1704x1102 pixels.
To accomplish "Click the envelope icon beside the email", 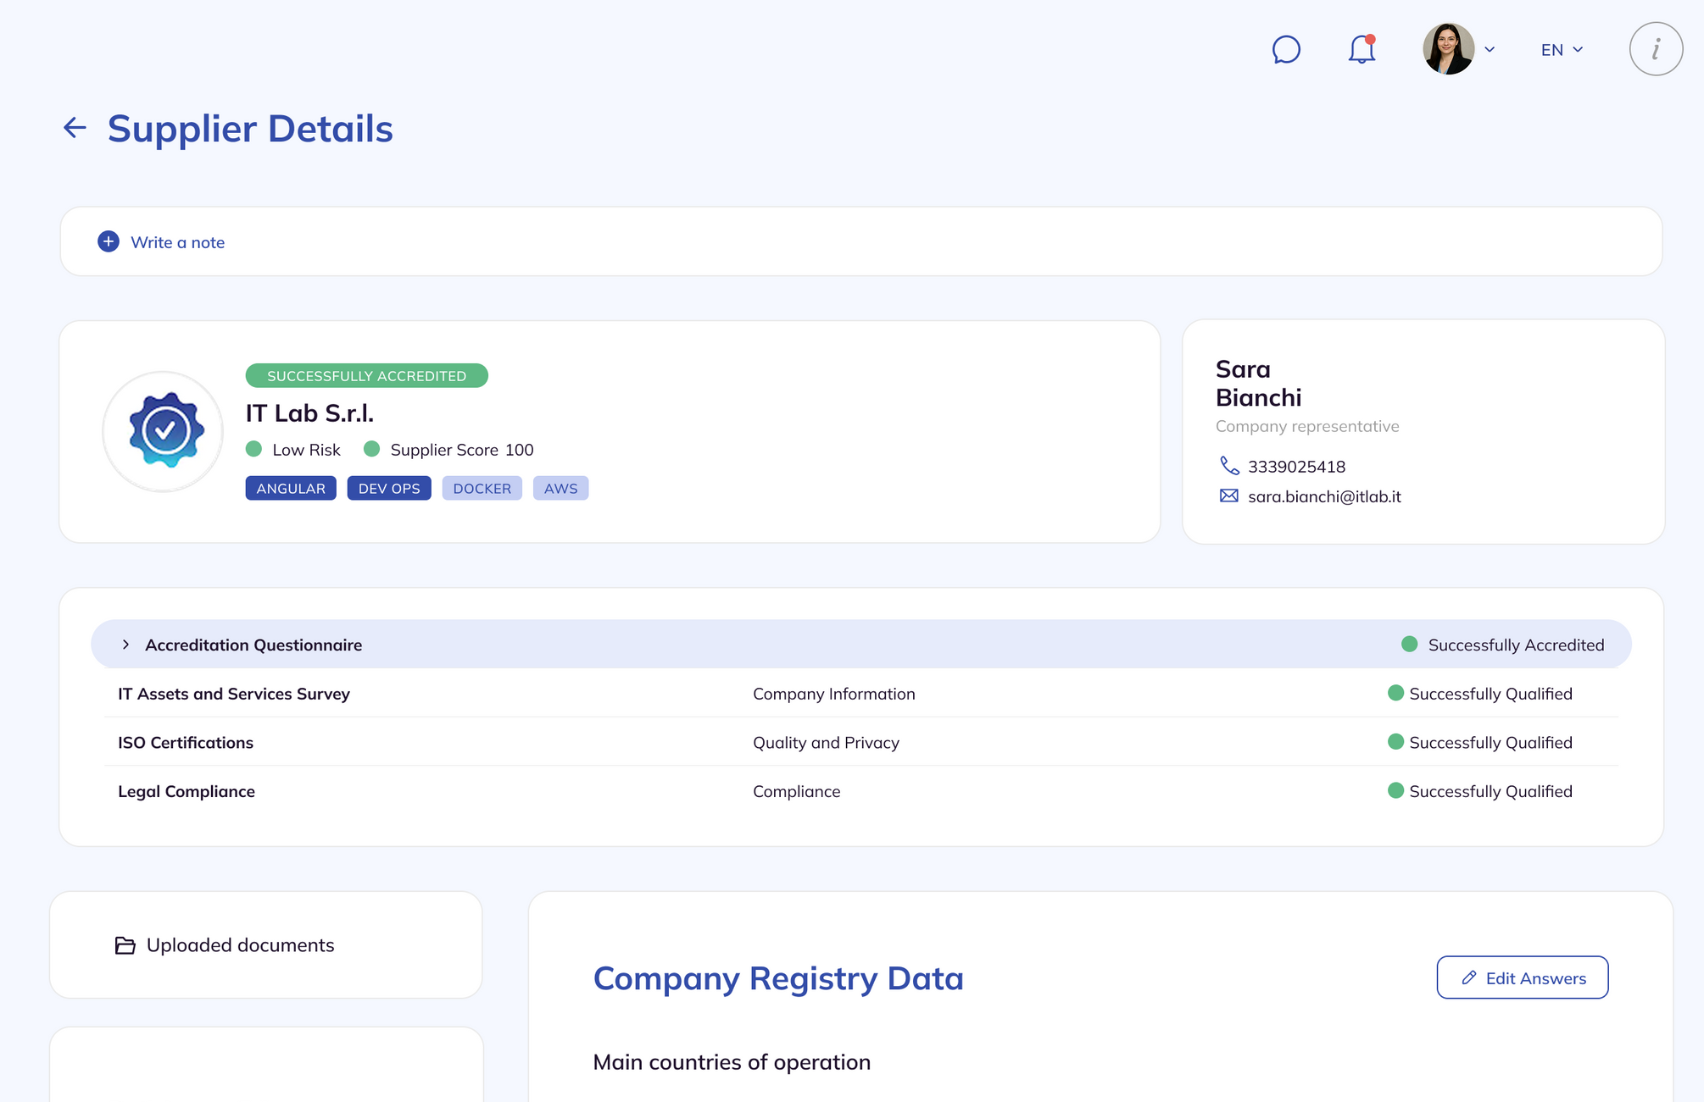I will point(1229,496).
